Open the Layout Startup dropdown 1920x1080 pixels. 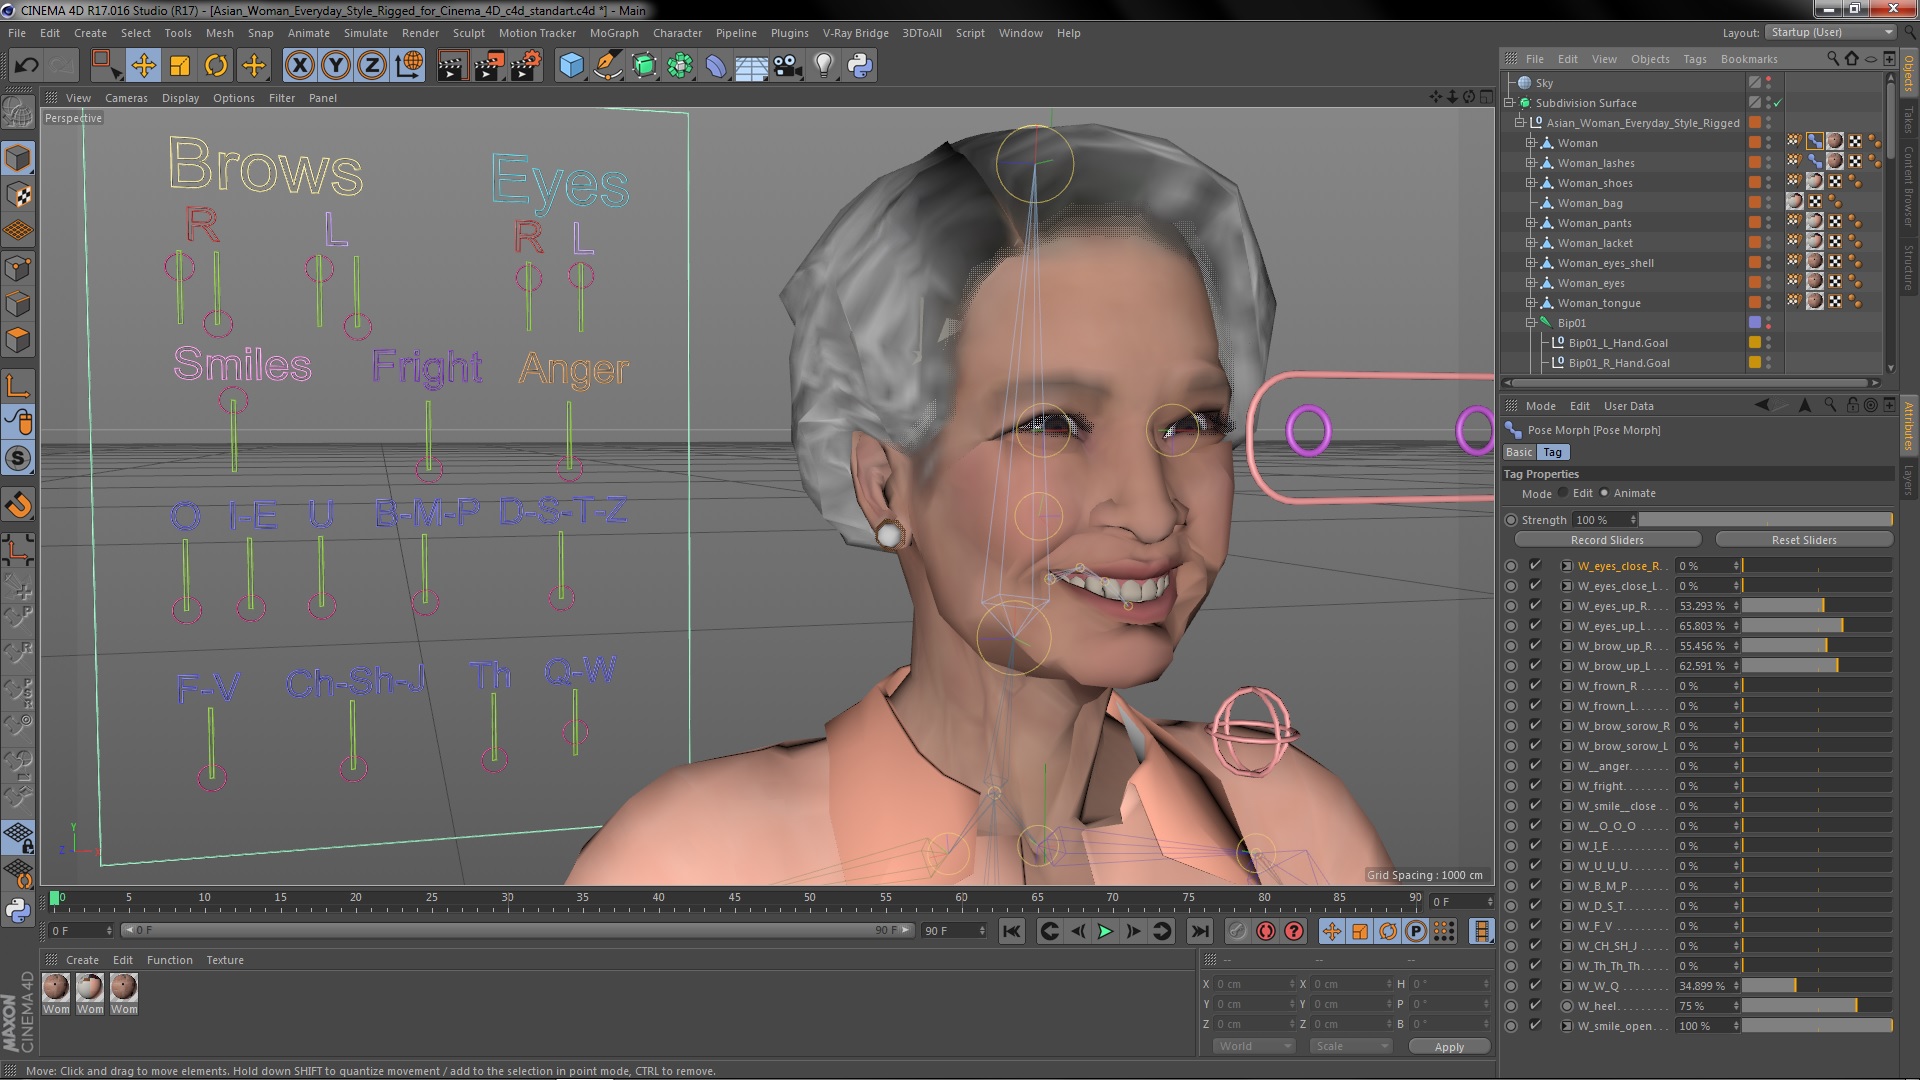pos(1830,32)
